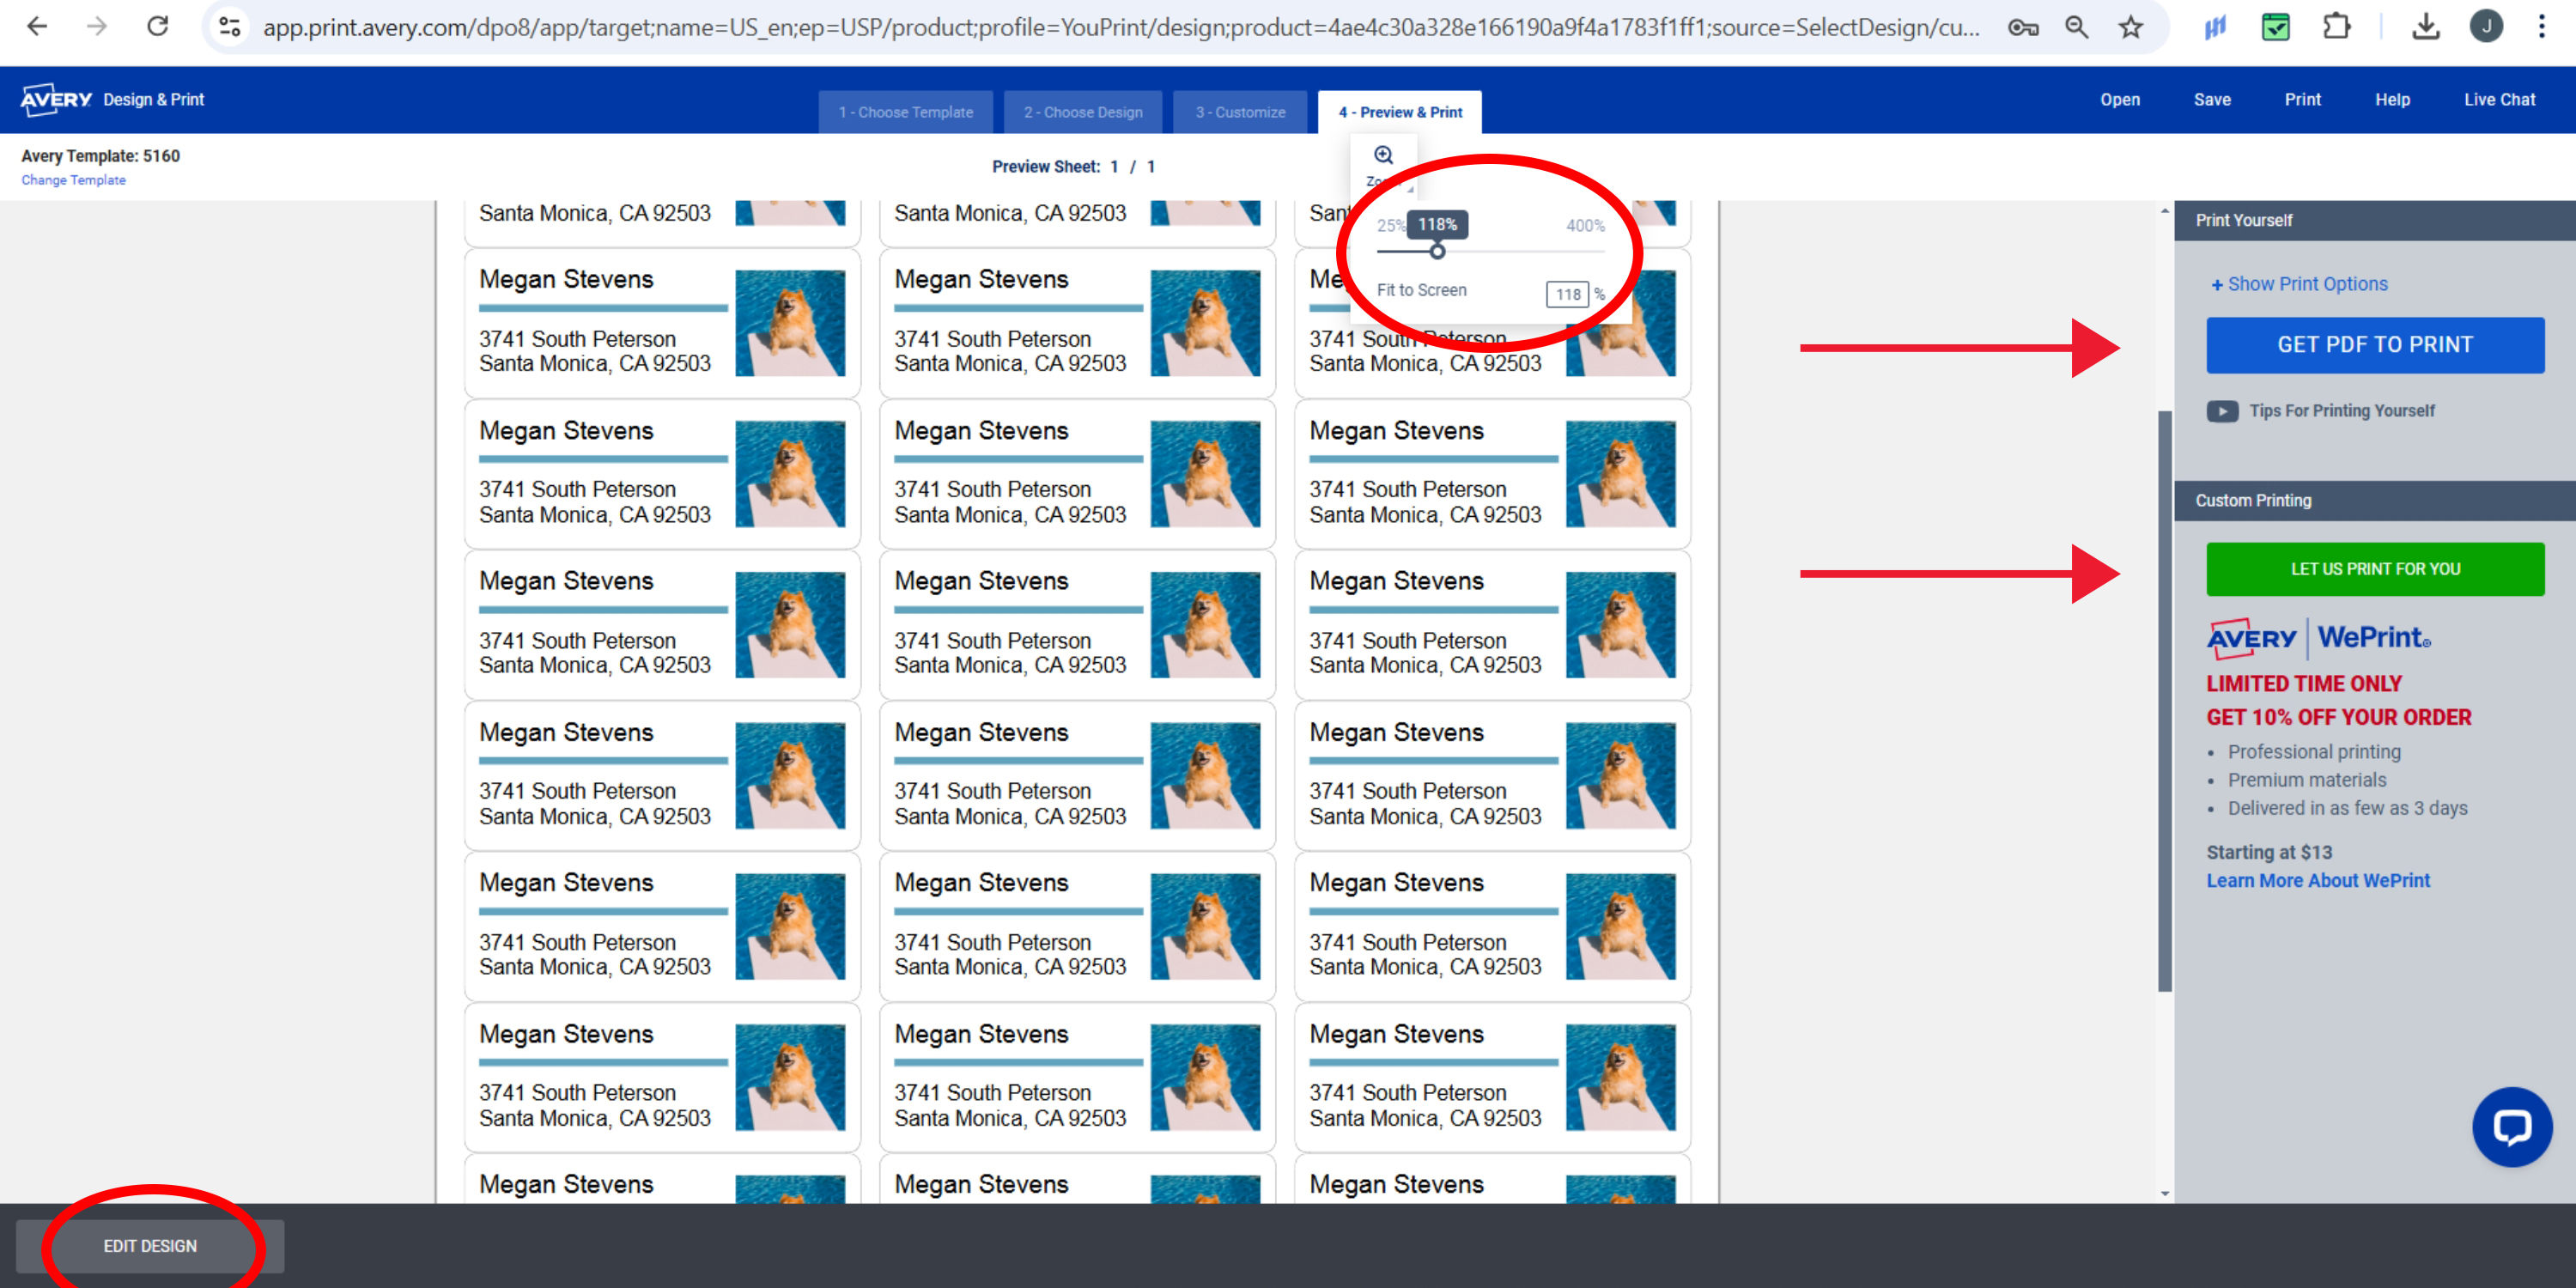2576x1288 pixels.
Task: Click the zoom percentage input field
Action: tap(1567, 294)
